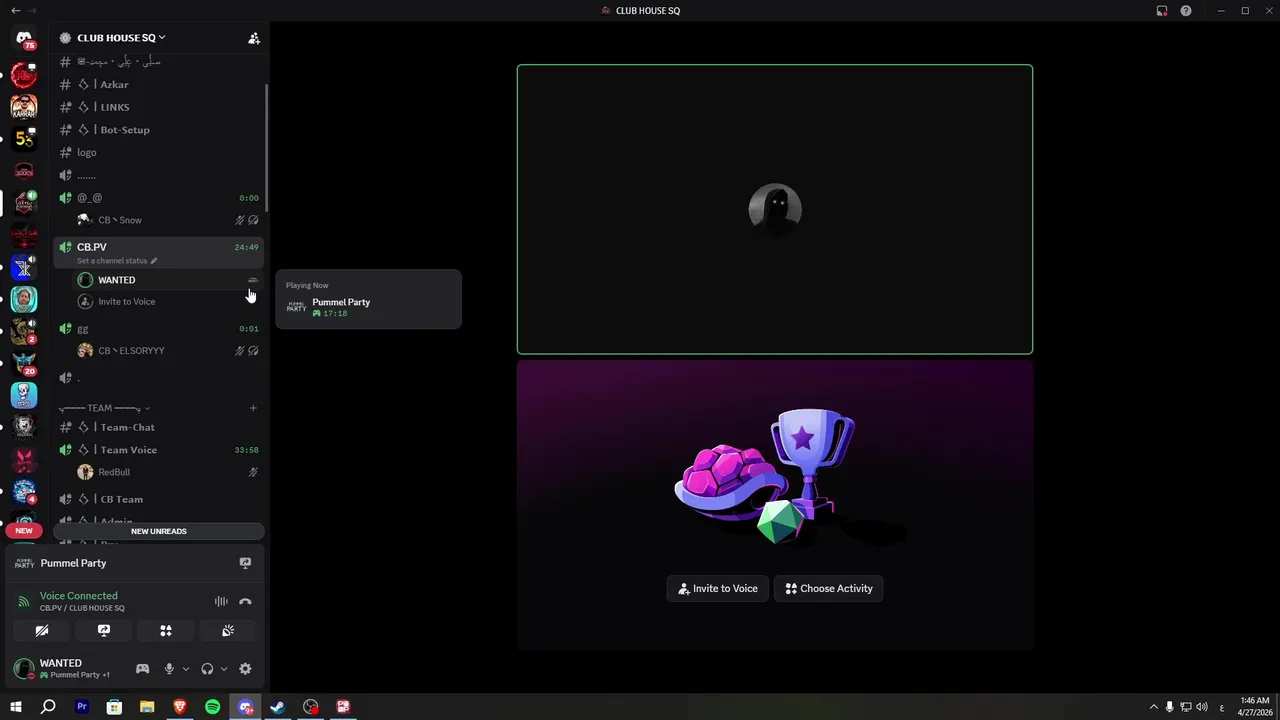This screenshot has width=1280, height=720.
Task: Open Discord help question mark icon
Action: [1186, 11]
